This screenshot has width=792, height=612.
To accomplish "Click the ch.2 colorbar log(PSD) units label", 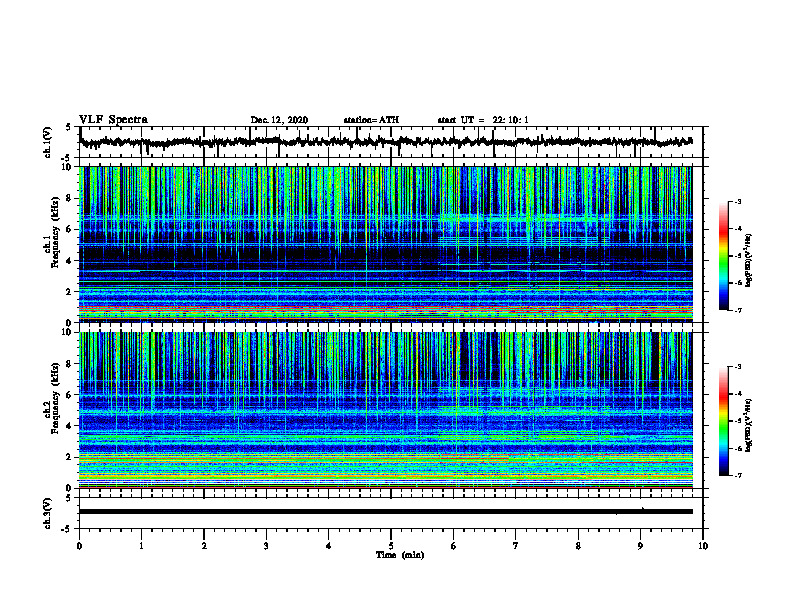I will [749, 426].
